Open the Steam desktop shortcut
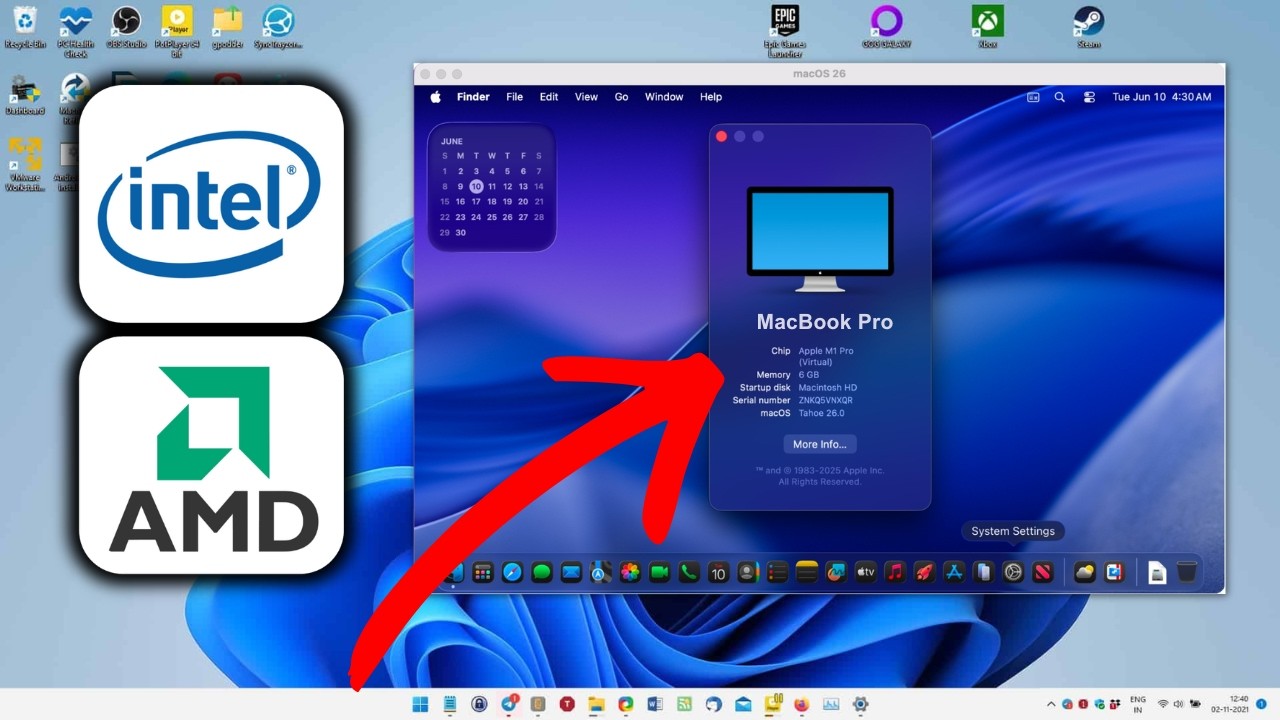The height and width of the screenshot is (720, 1280). pyautogui.click(x=1089, y=27)
